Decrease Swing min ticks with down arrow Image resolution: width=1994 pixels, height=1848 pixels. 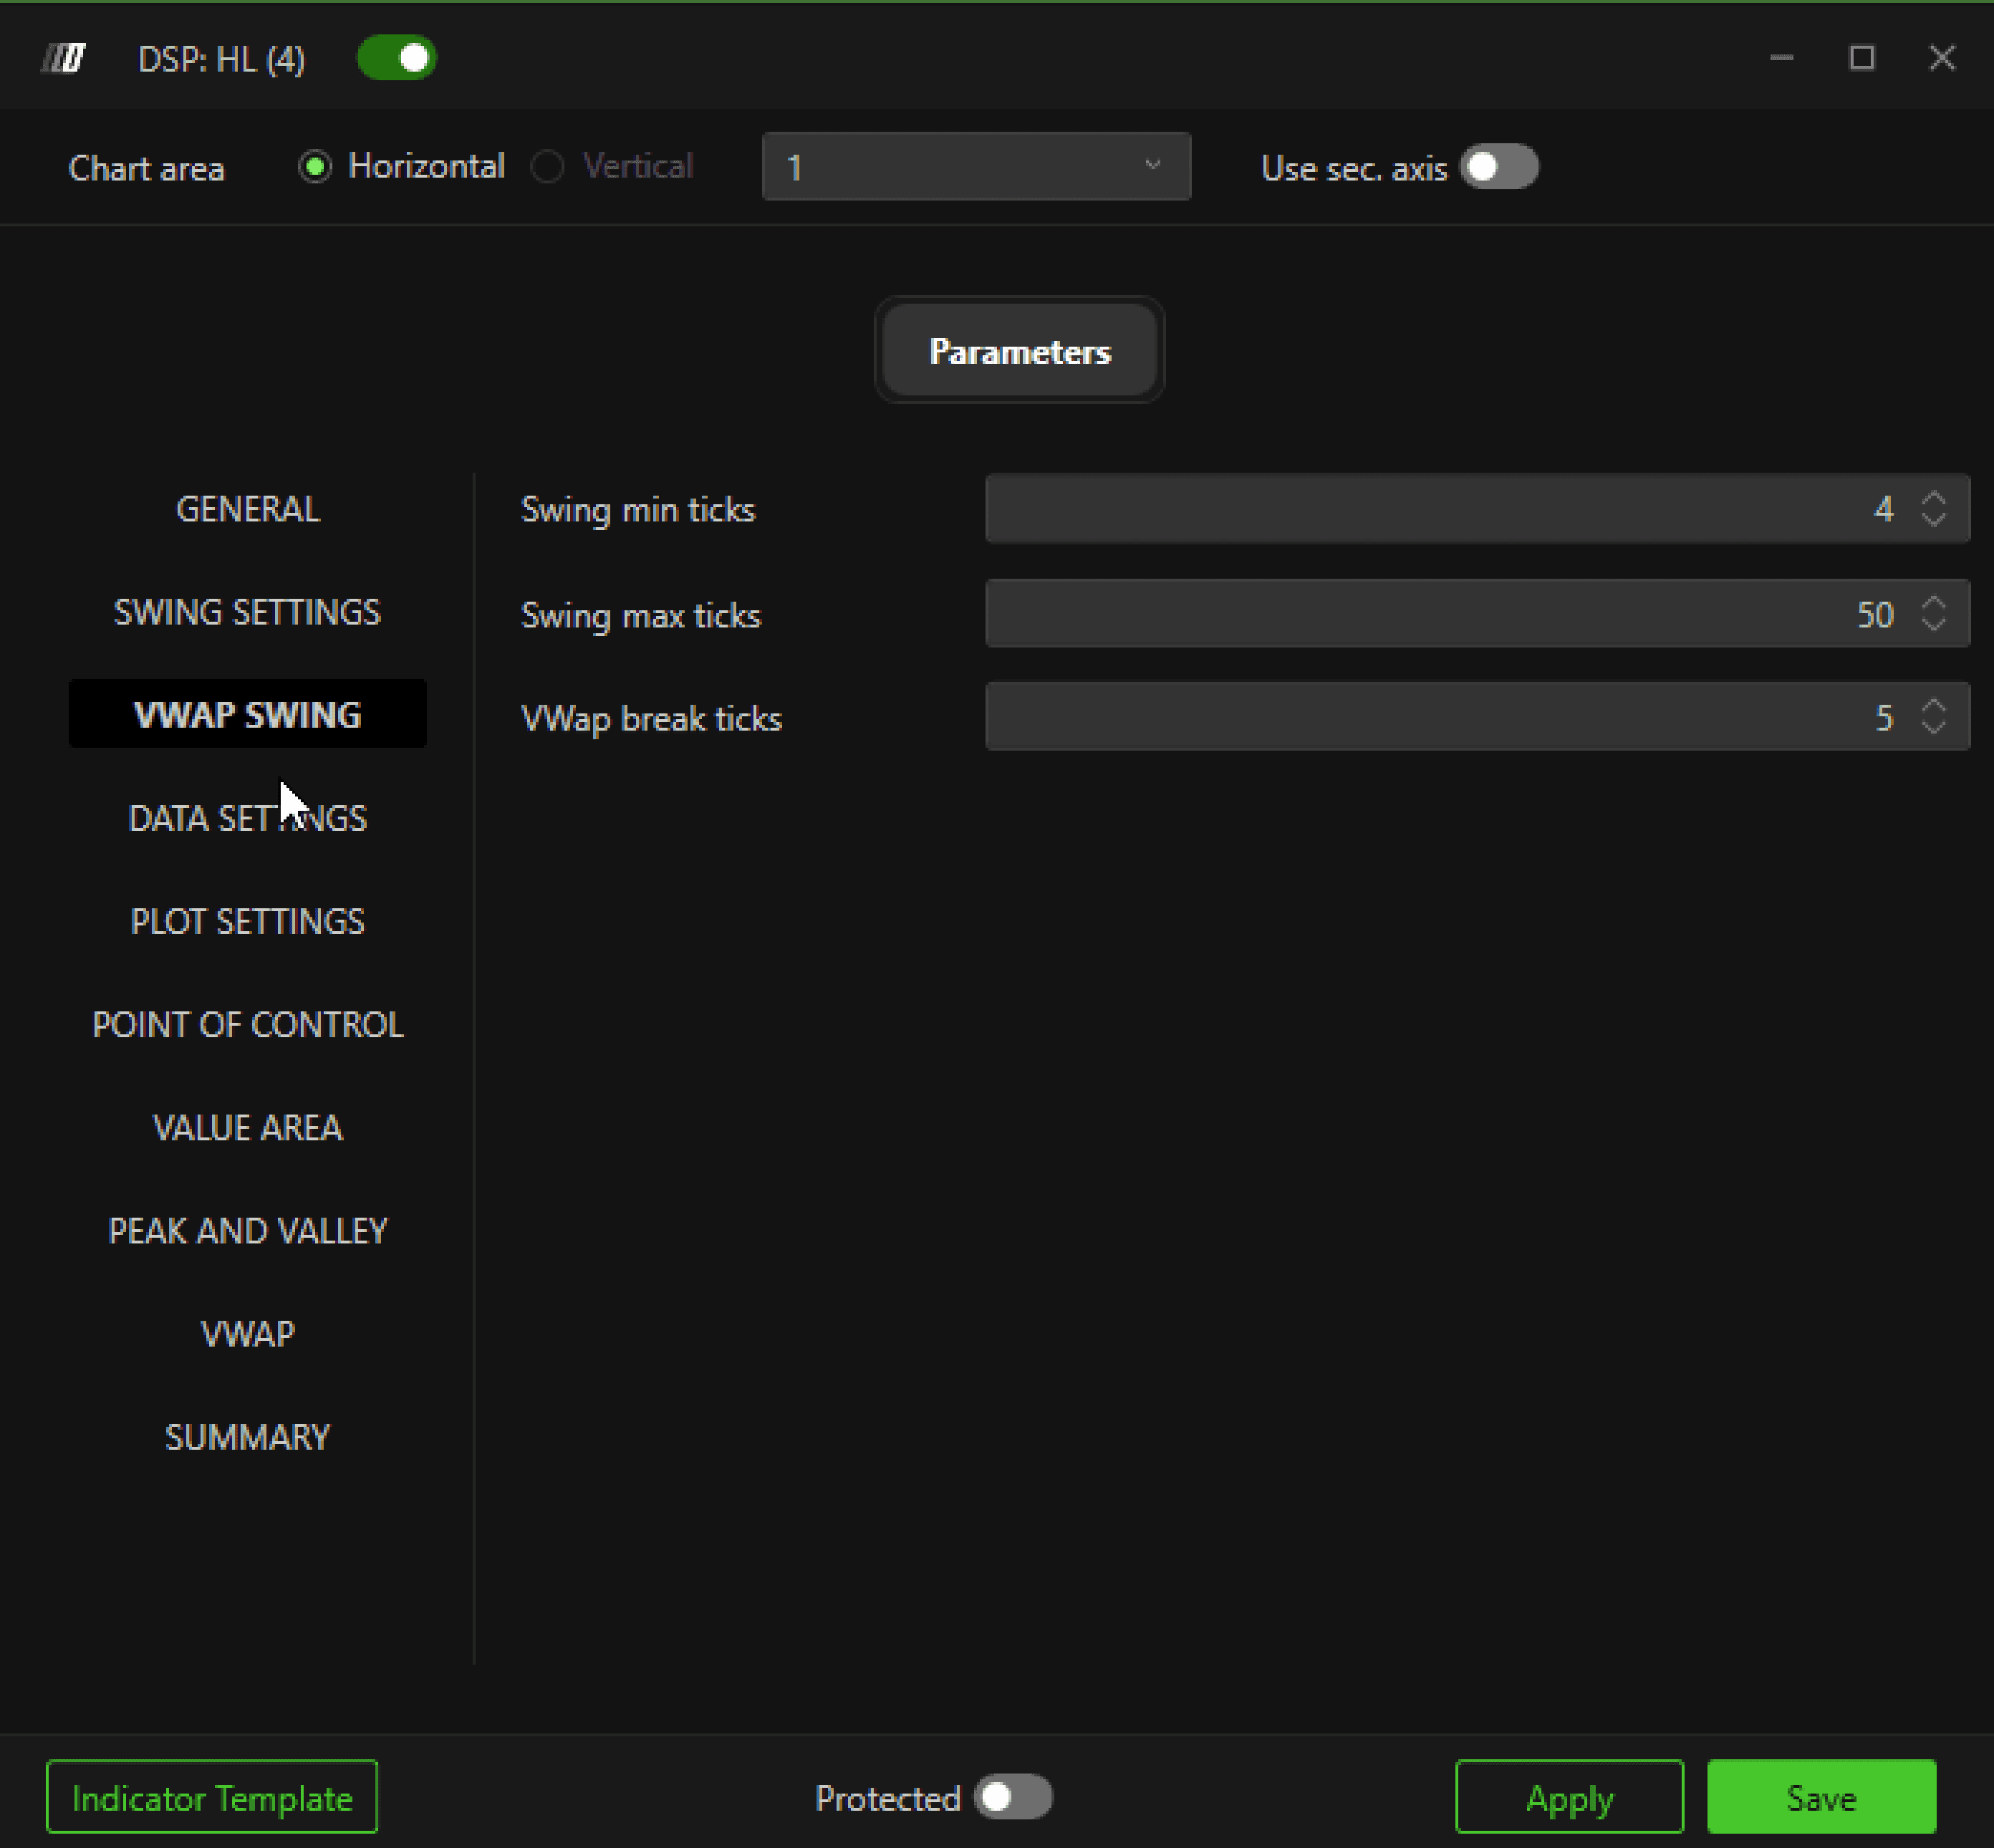pyautogui.click(x=1933, y=520)
